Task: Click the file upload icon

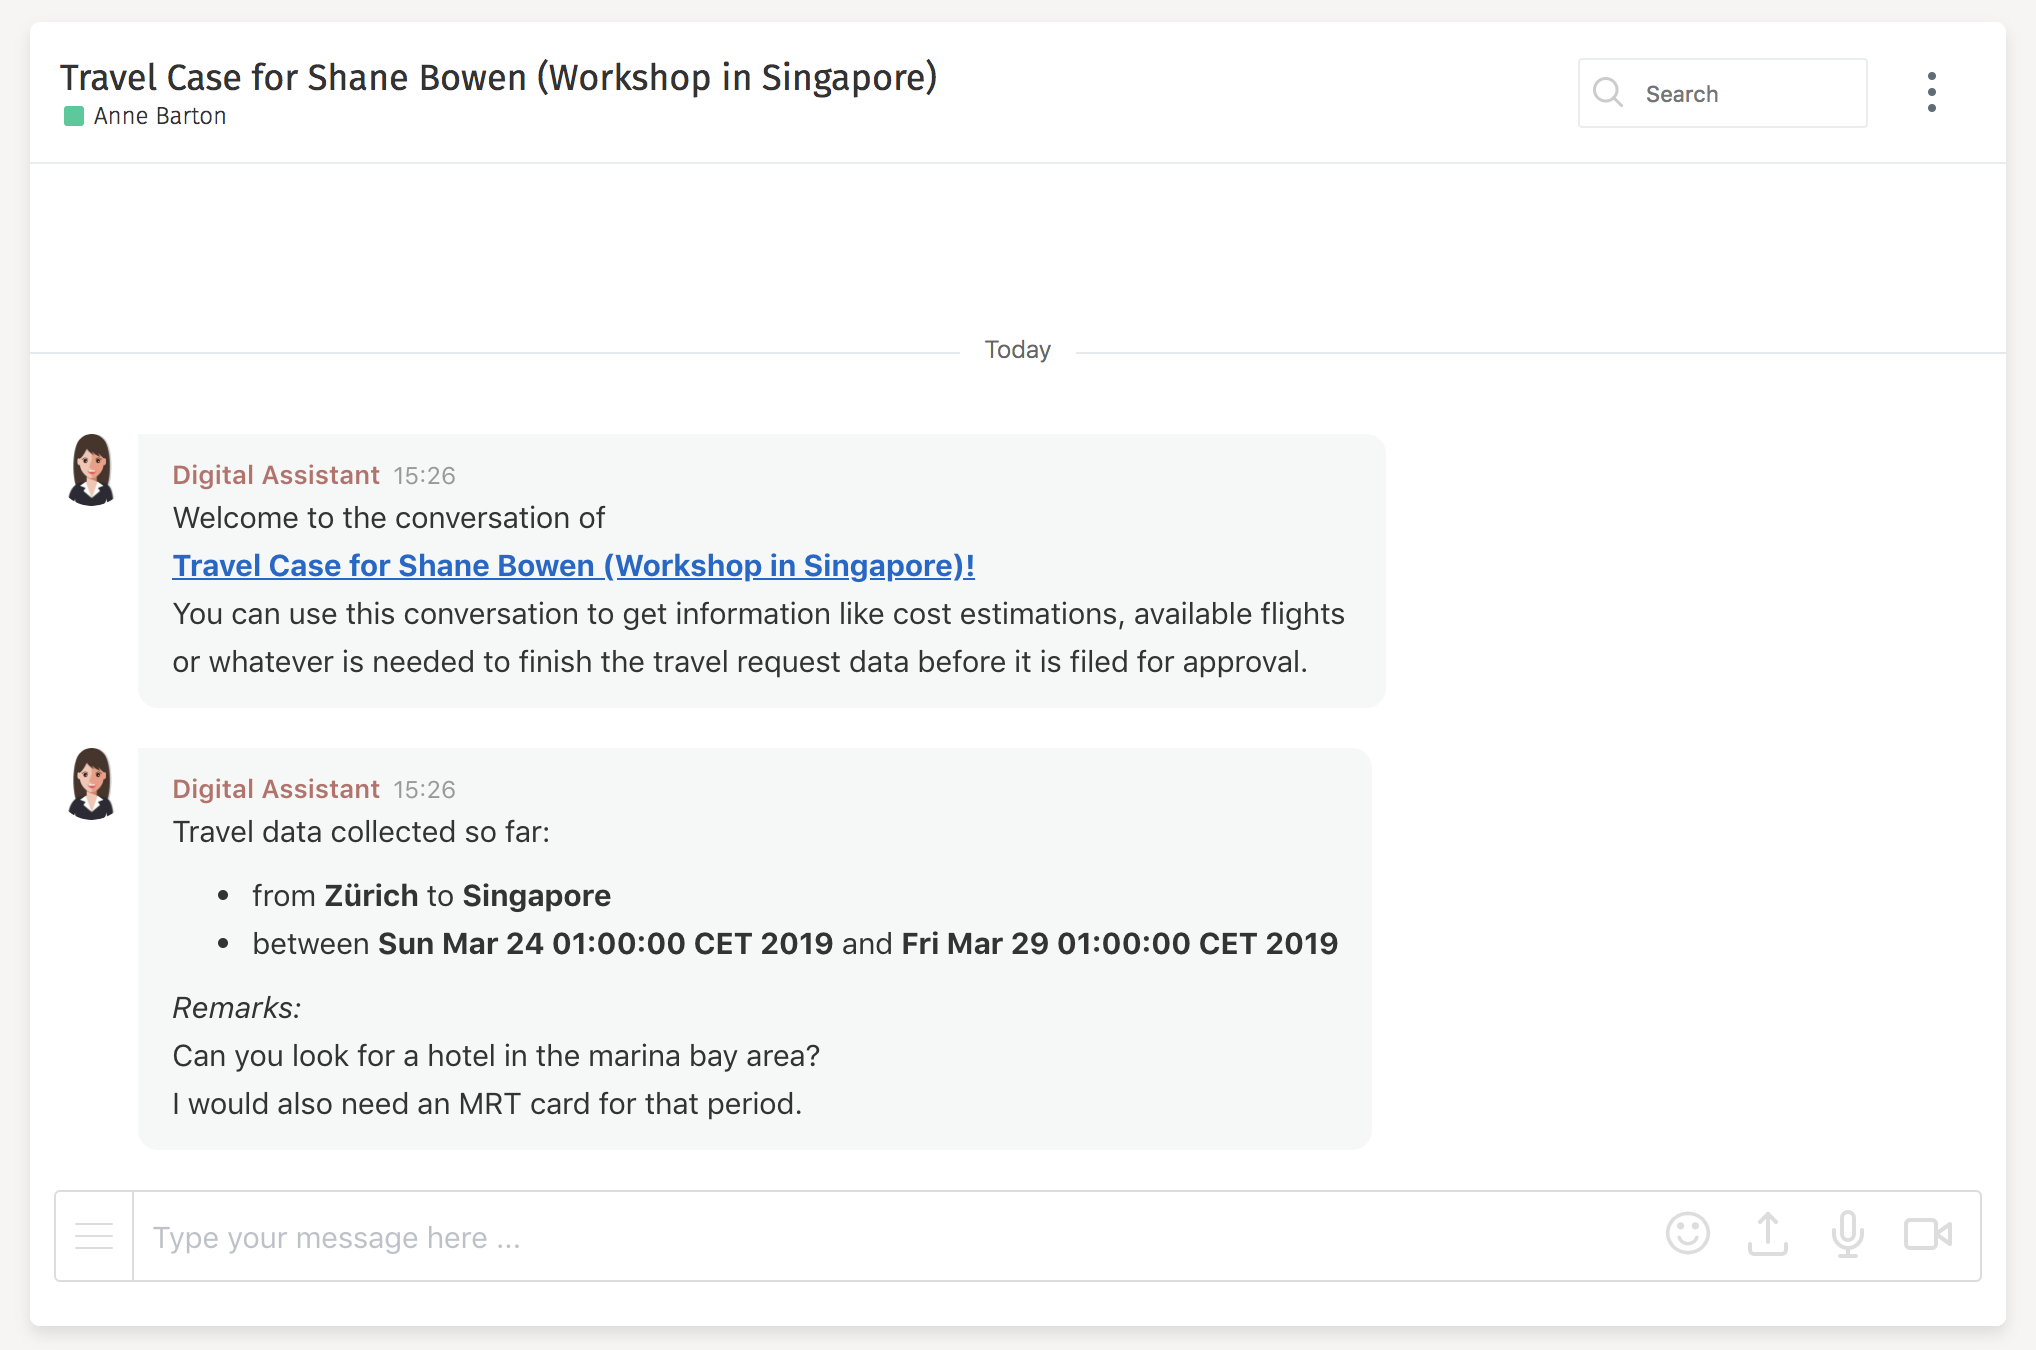Action: [1767, 1234]
